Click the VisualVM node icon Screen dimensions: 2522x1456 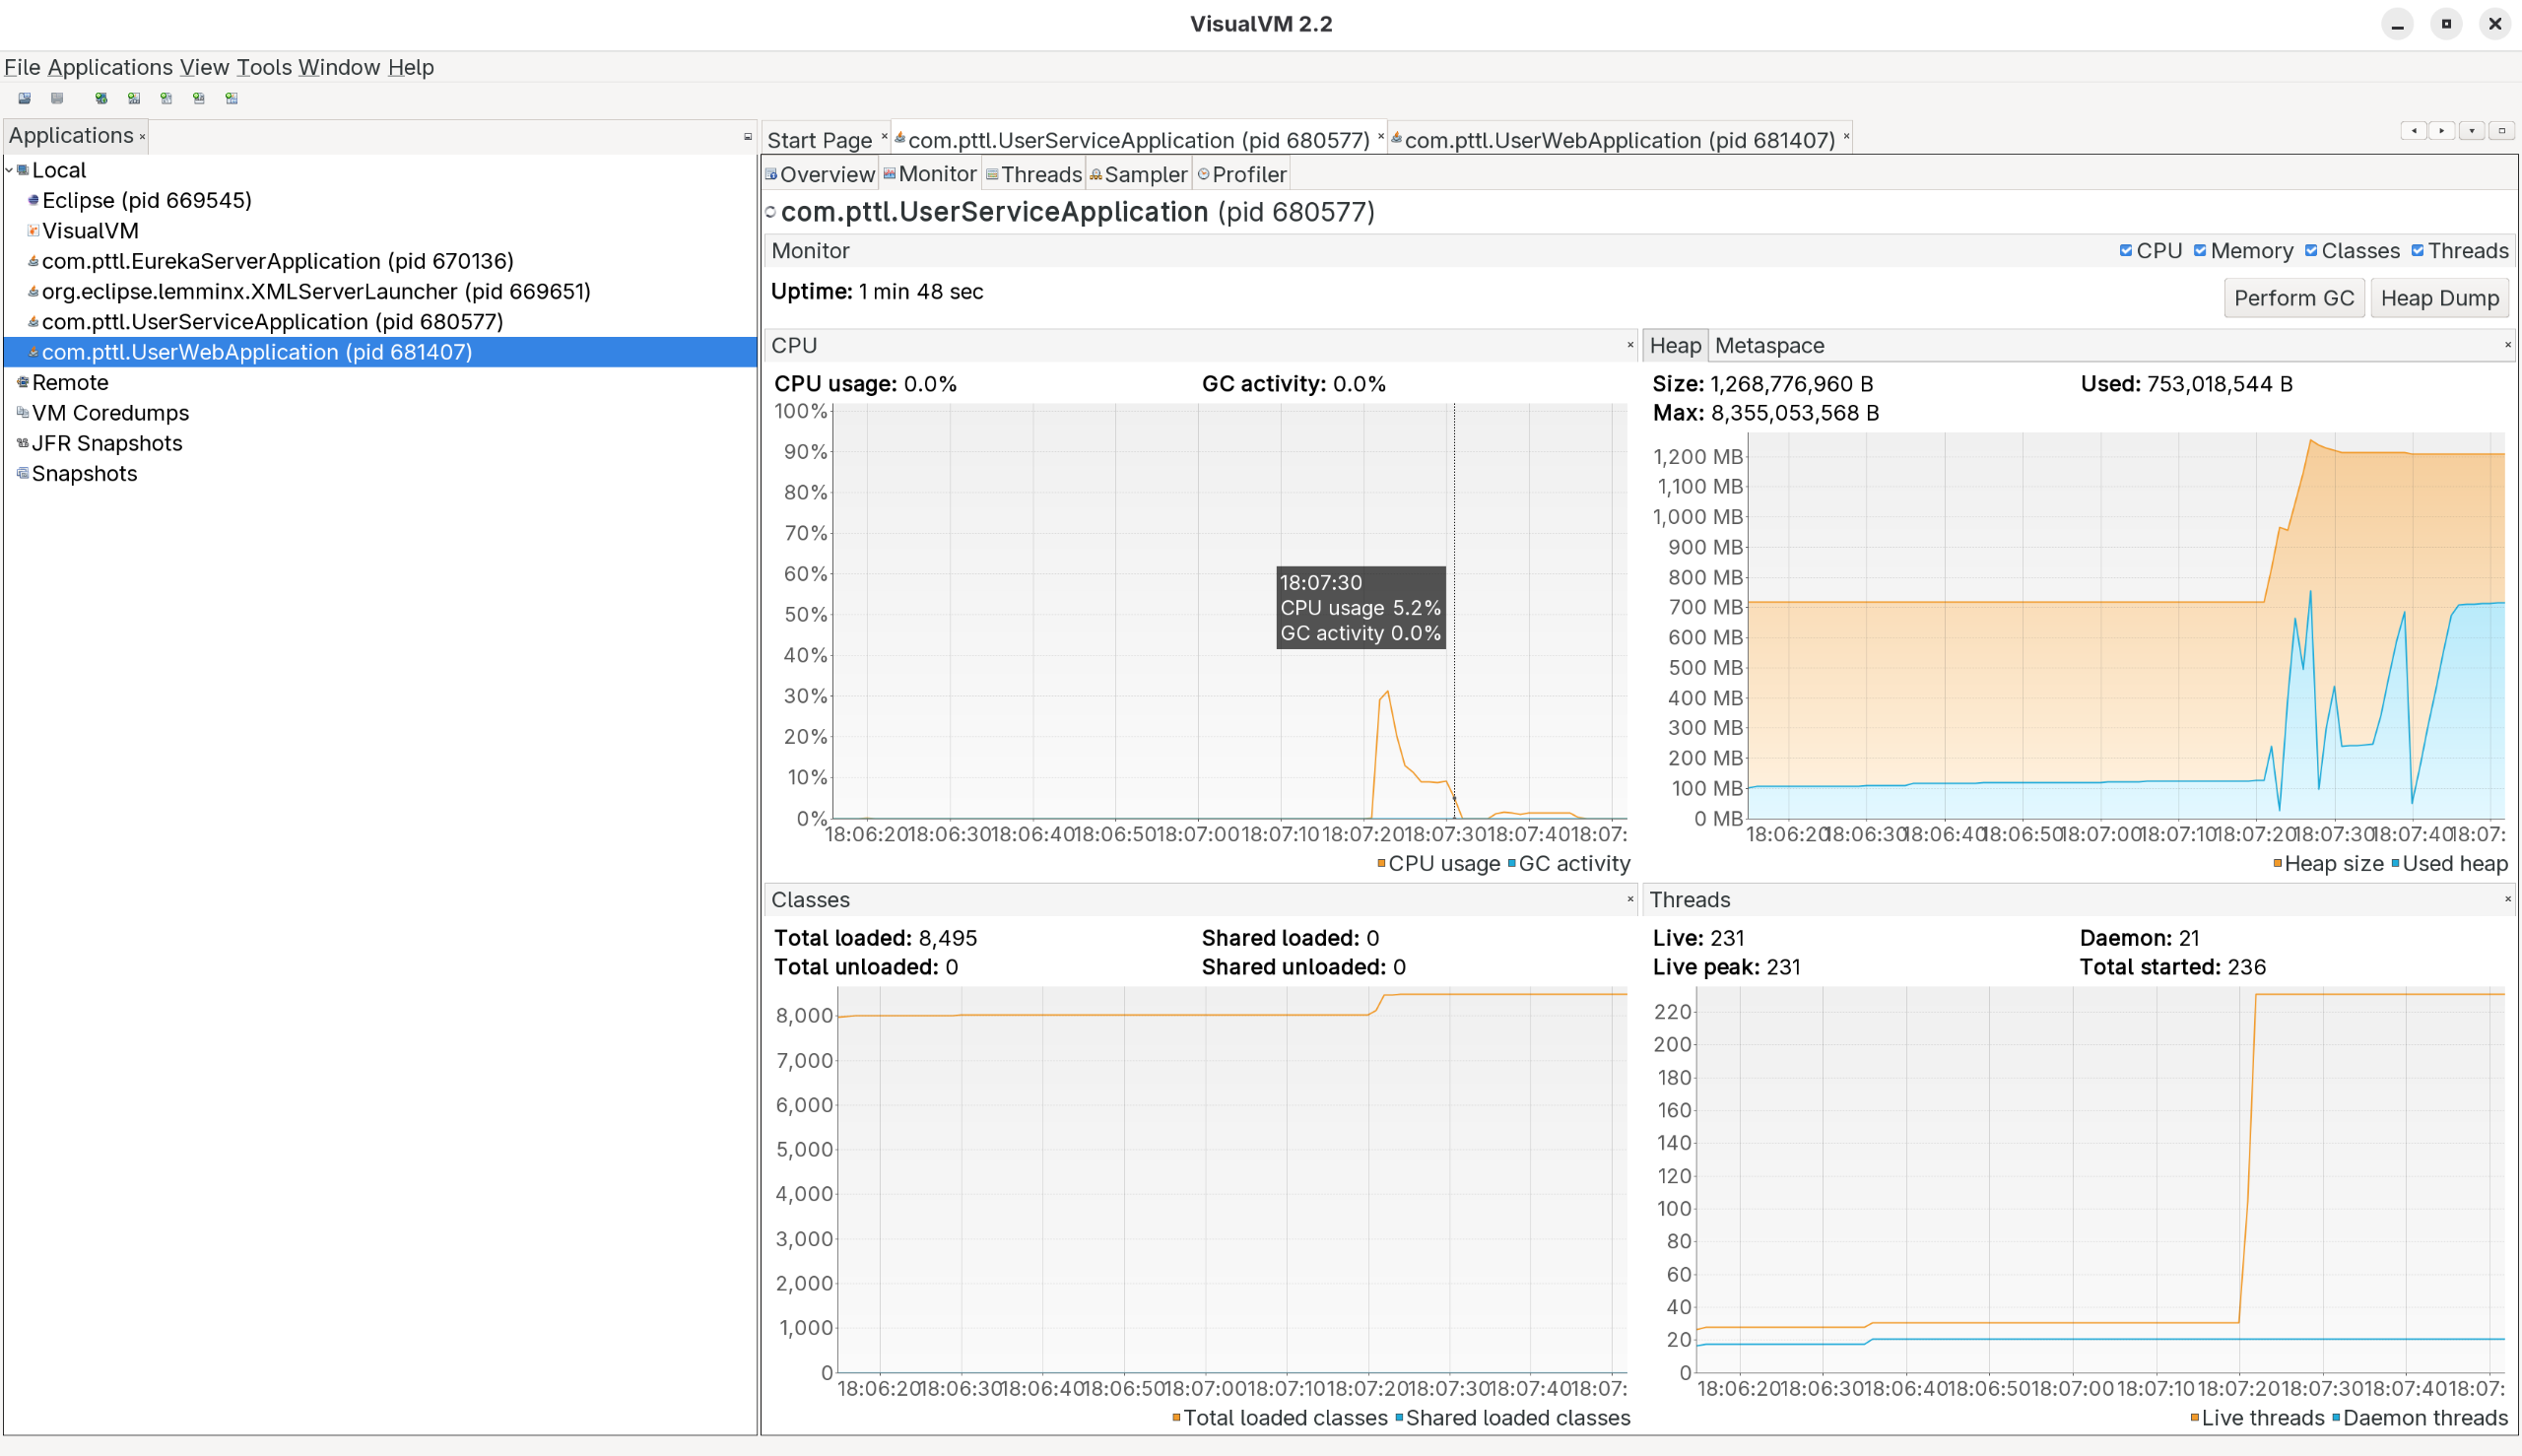[x=33, y=231]
